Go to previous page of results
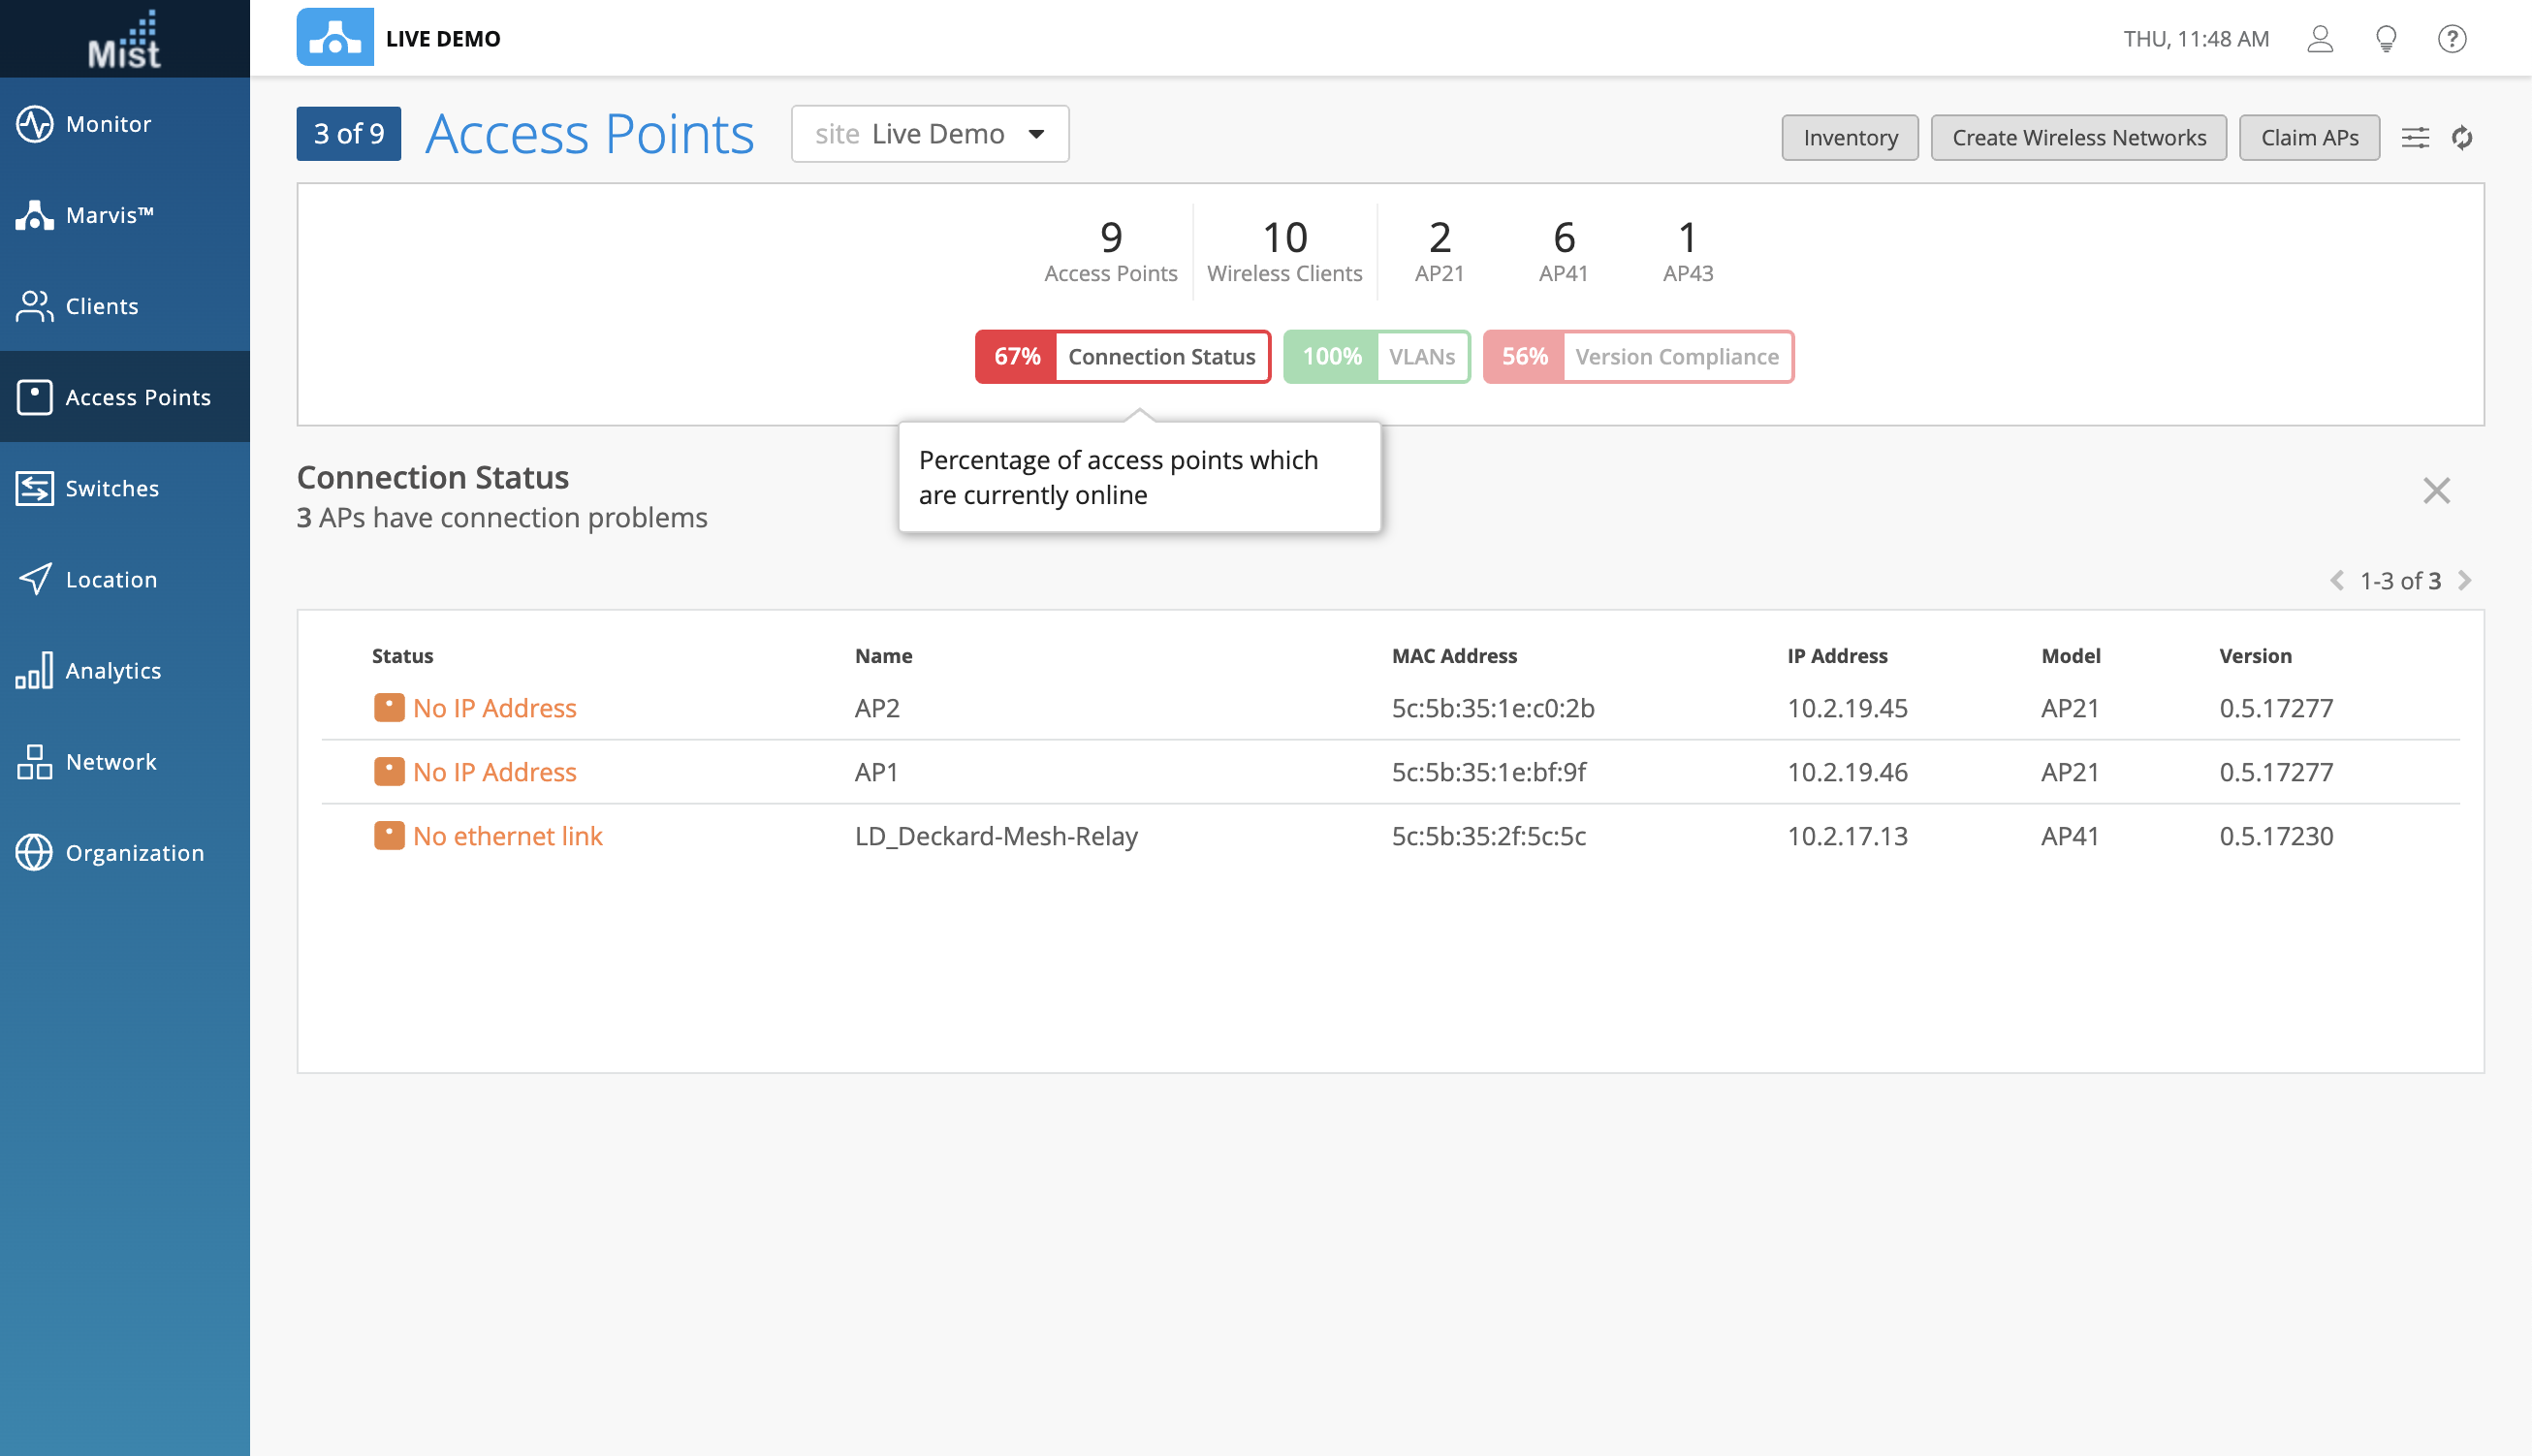2532x1456 pixels. [x=2337, y=581]
